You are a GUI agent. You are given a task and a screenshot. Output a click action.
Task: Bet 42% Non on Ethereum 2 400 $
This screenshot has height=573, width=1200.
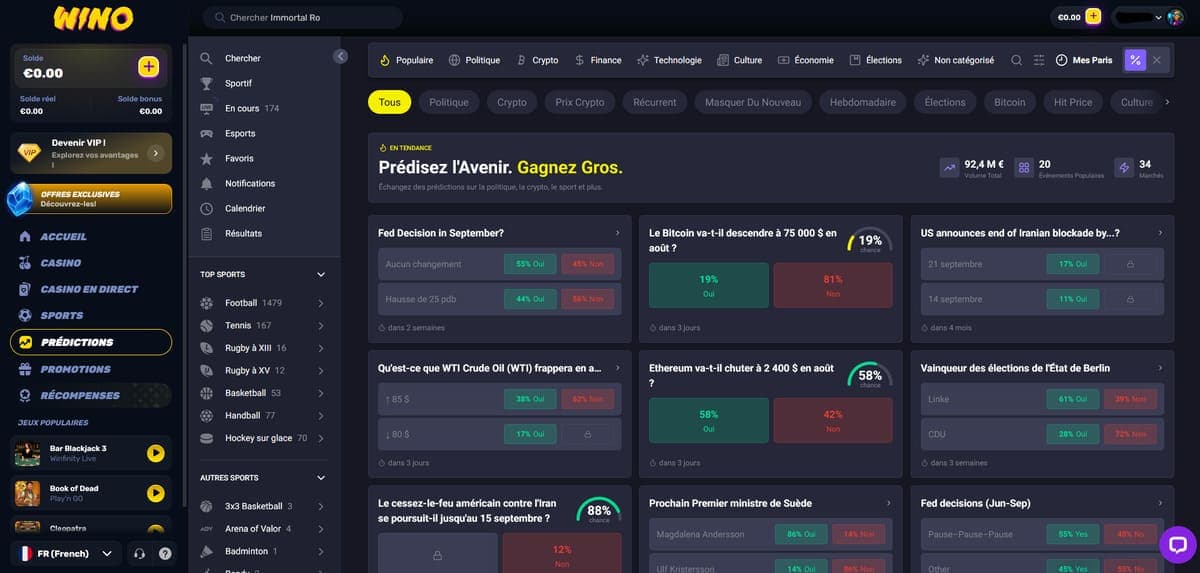coord(833,420)
